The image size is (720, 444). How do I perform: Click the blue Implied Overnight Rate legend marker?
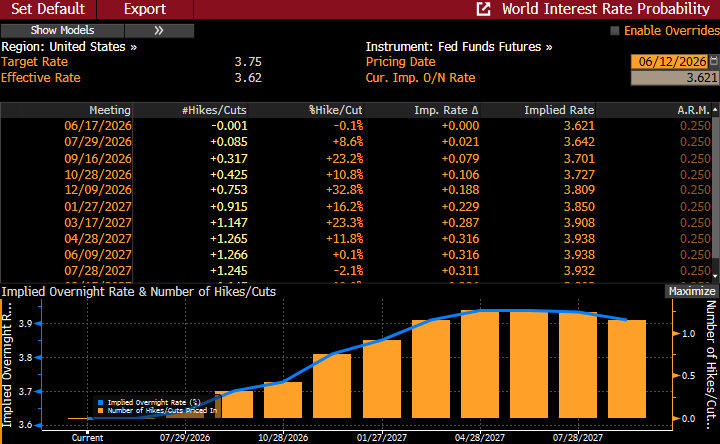tap(101, 402)
